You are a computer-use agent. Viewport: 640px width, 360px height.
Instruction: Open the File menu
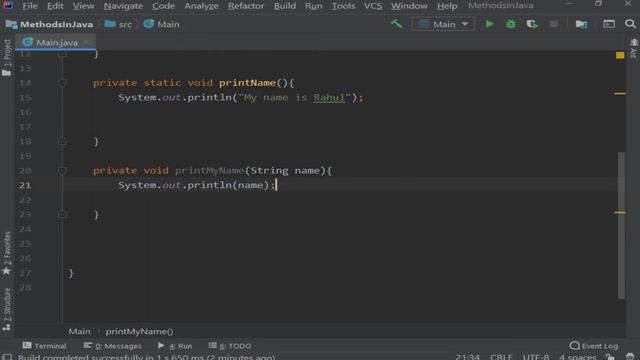pos(30,6)
